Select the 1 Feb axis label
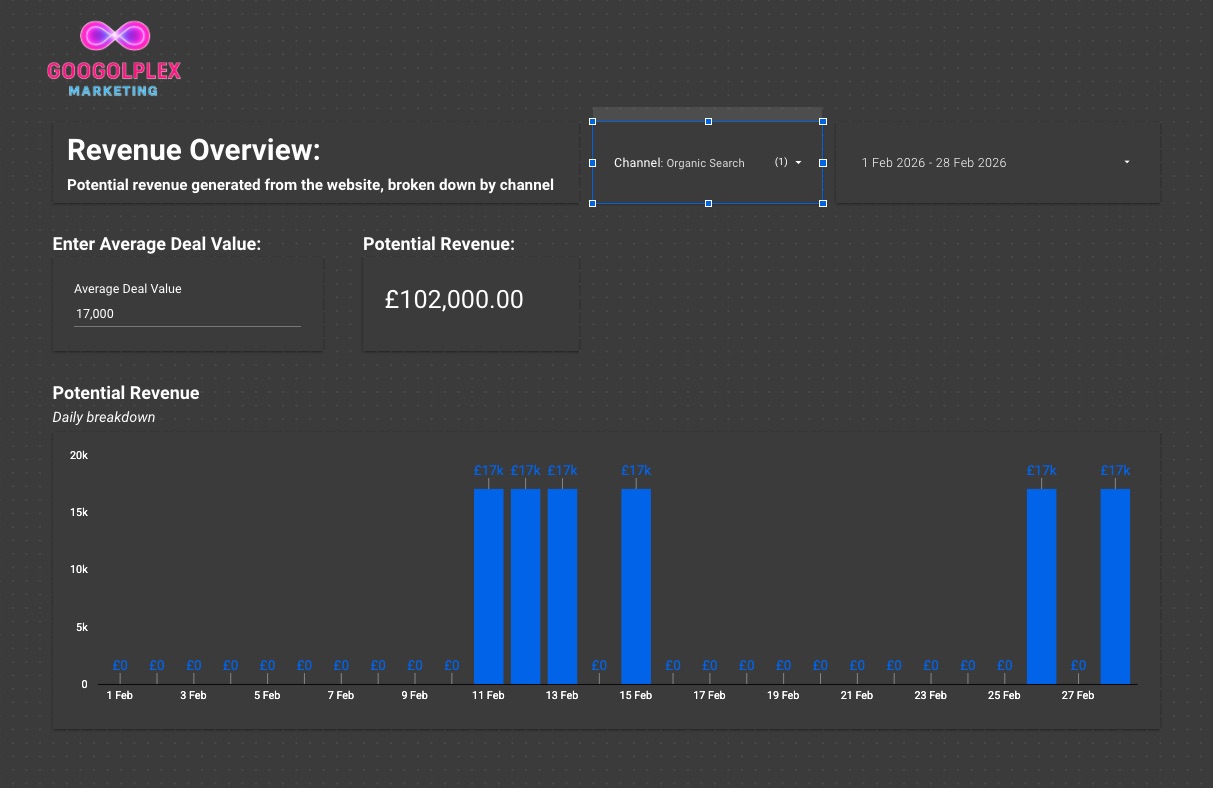 120,695
